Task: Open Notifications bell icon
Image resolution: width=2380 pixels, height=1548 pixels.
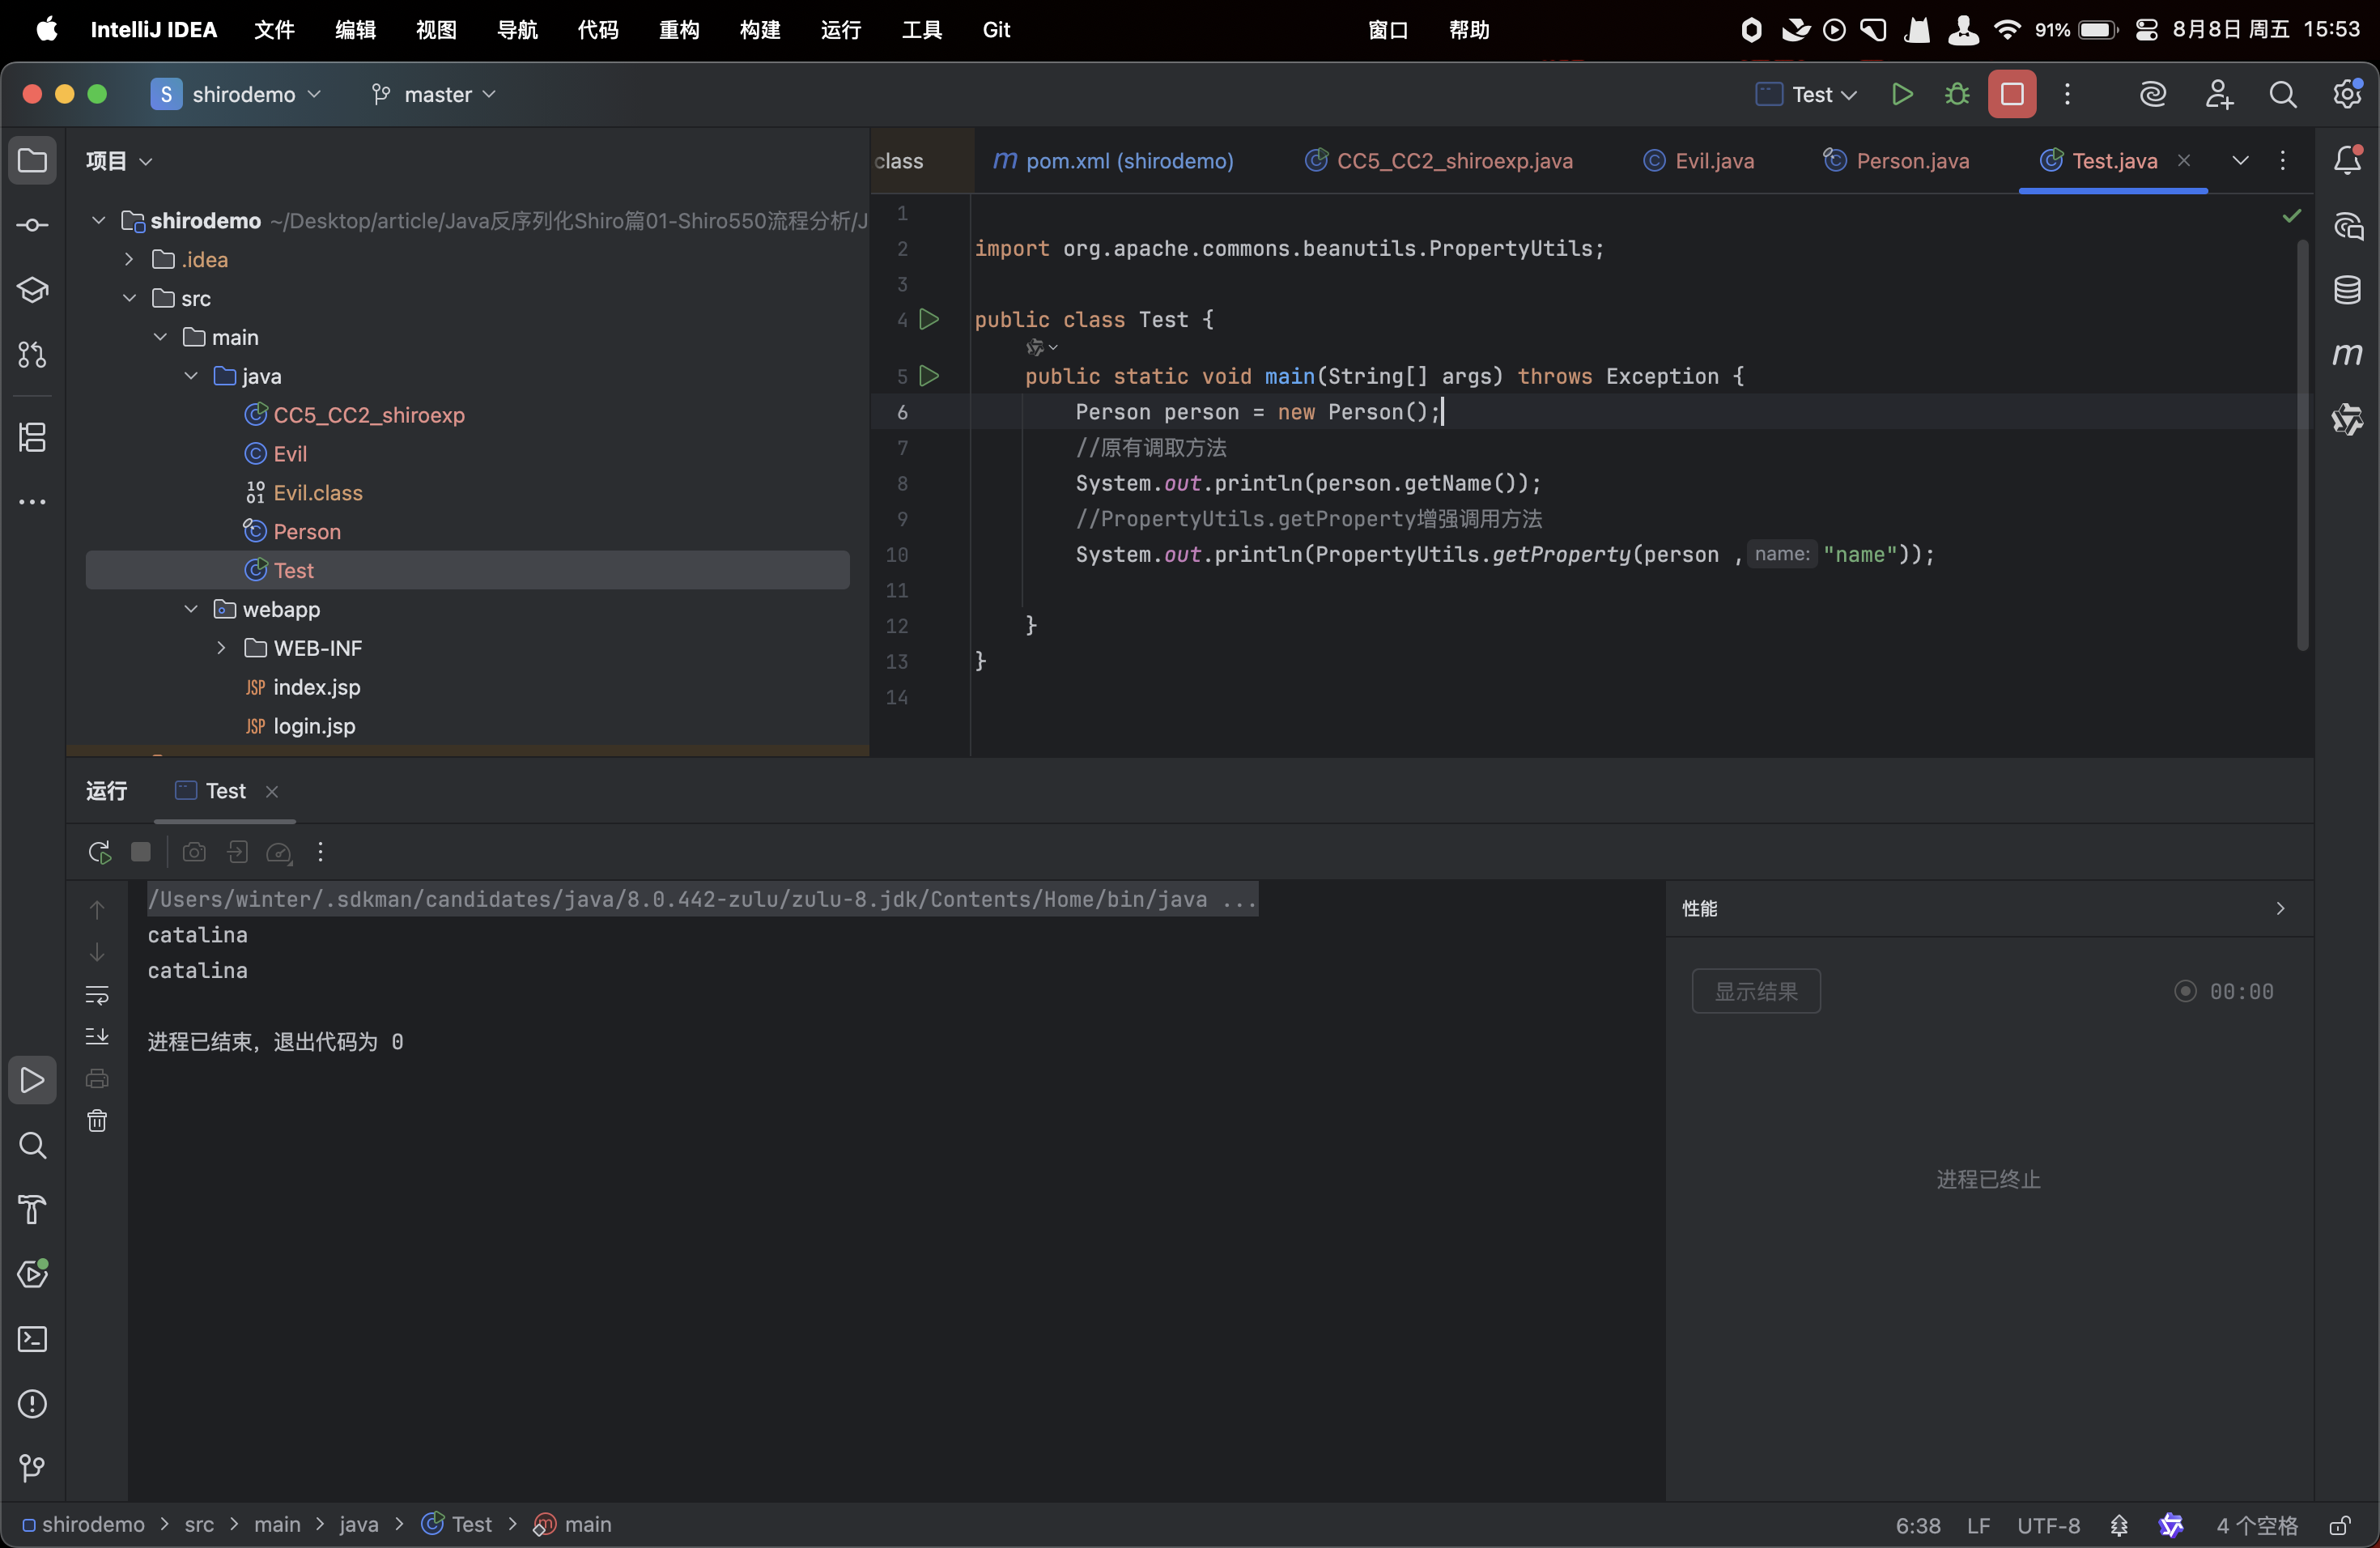Action: 2347,160
